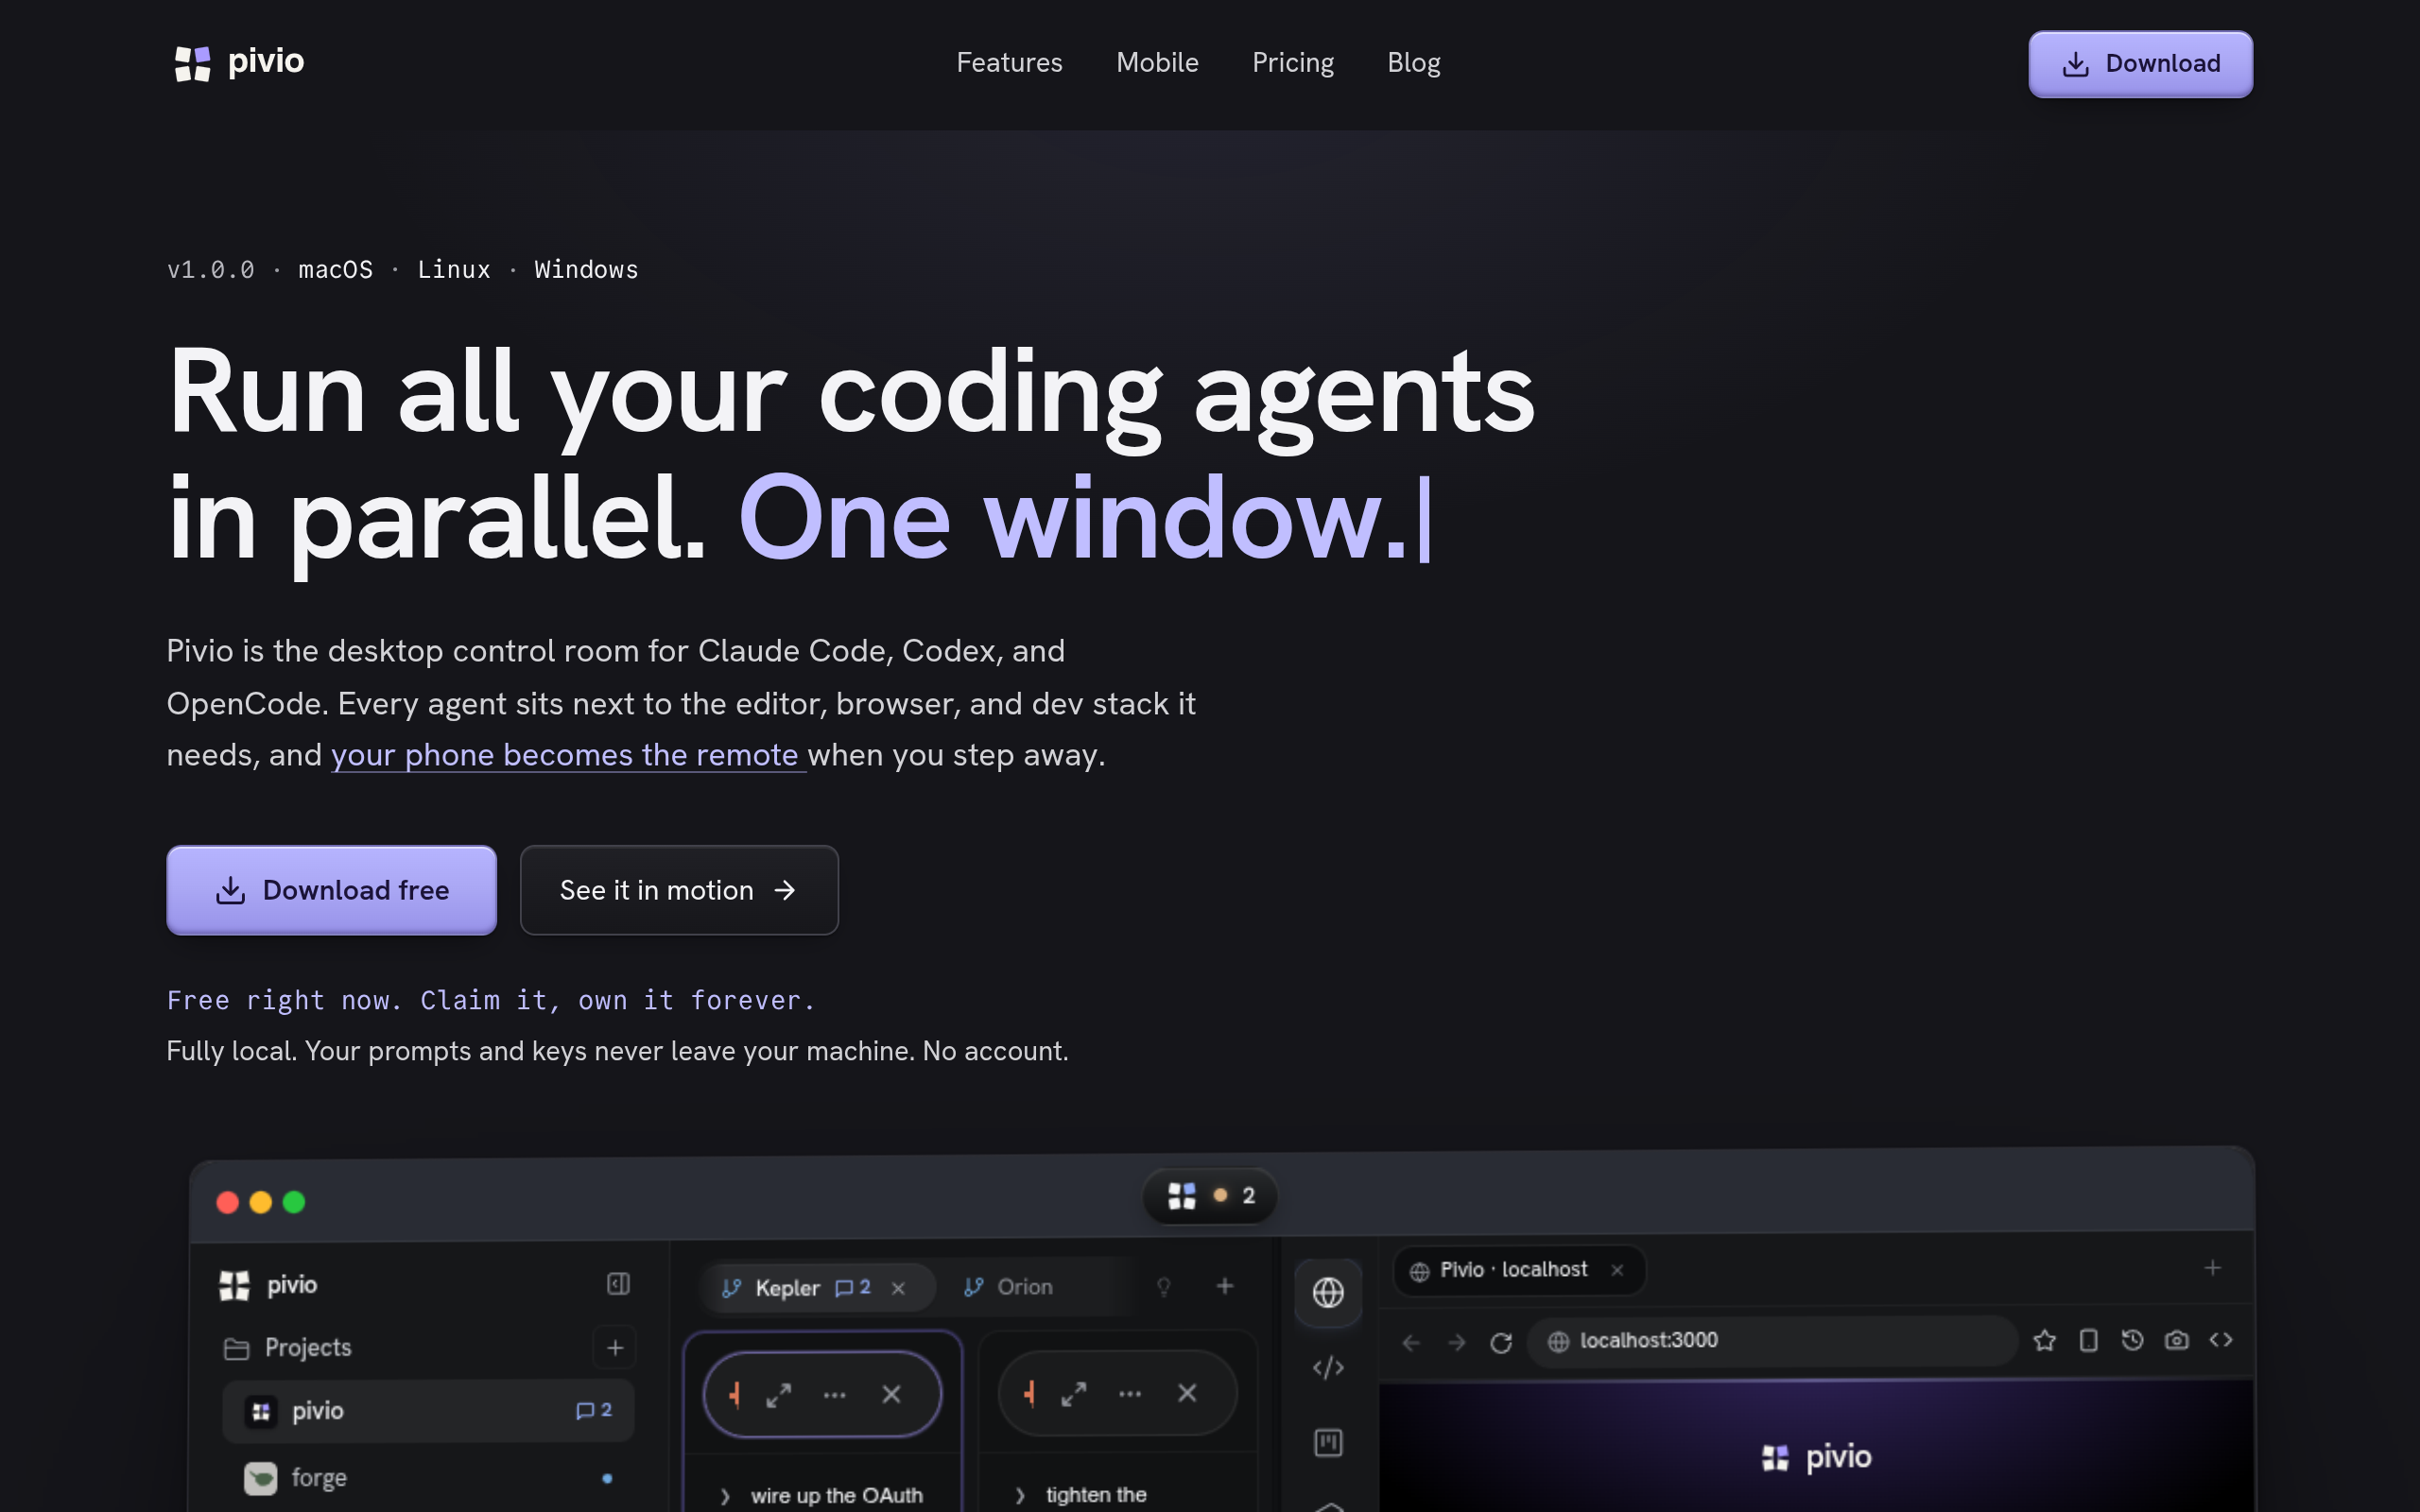Maximize the 'tighten the' agent pane
Image resolution: width=2420 pixels, height=1512 pixels.
(x=1074, y=1393)
